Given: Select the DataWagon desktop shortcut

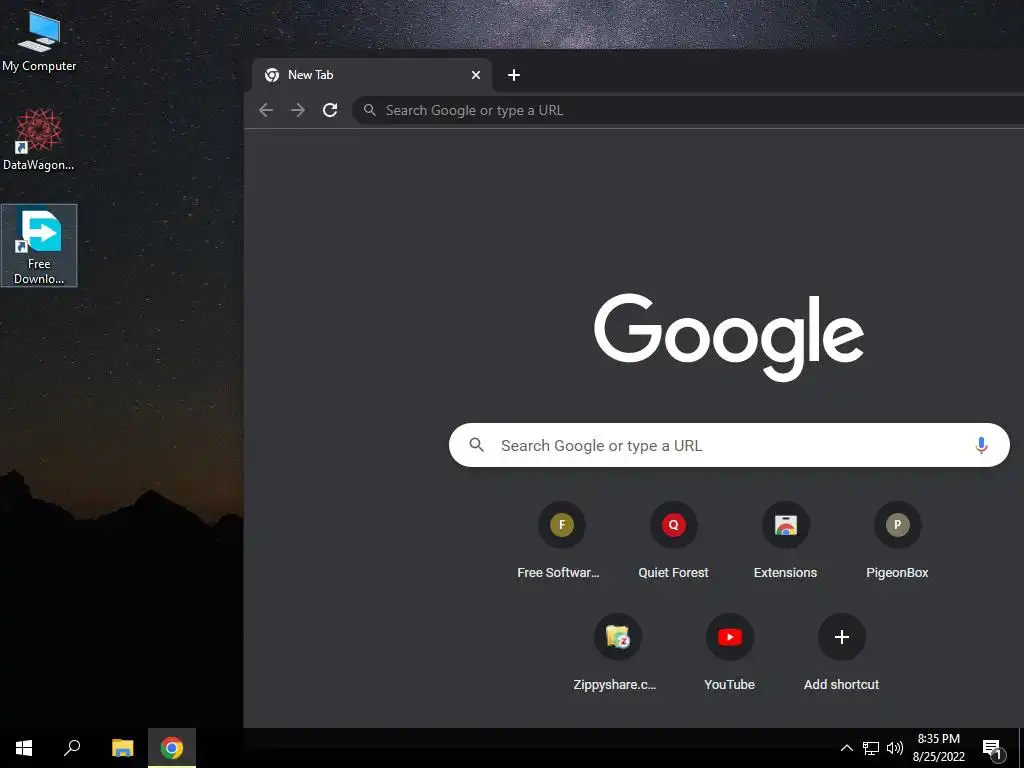Looking at the screenshot, I should coord(39,140).
